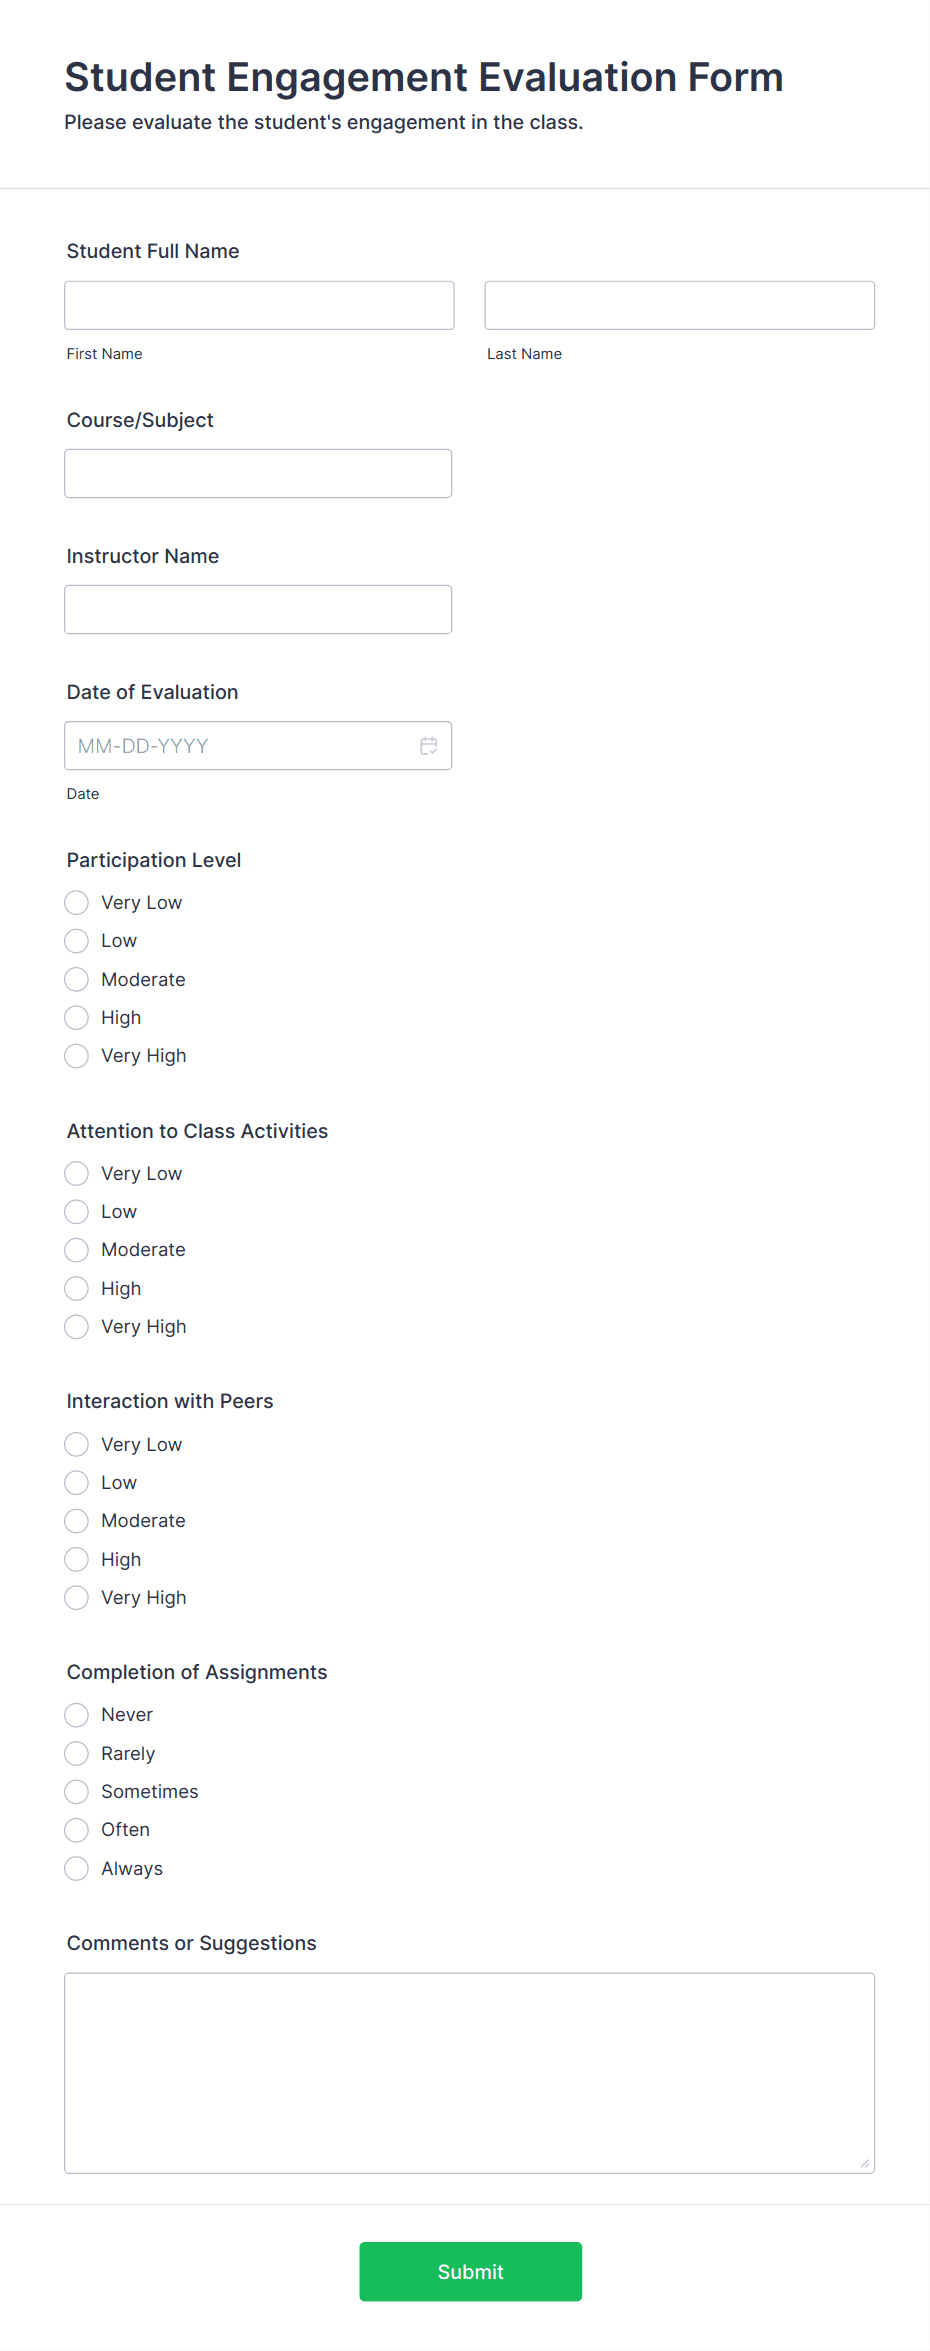The height and width of the screenshot is (2351, 930).
Task: Choose High participation level
Action: pyautogui.click(x=76, y=1017)
